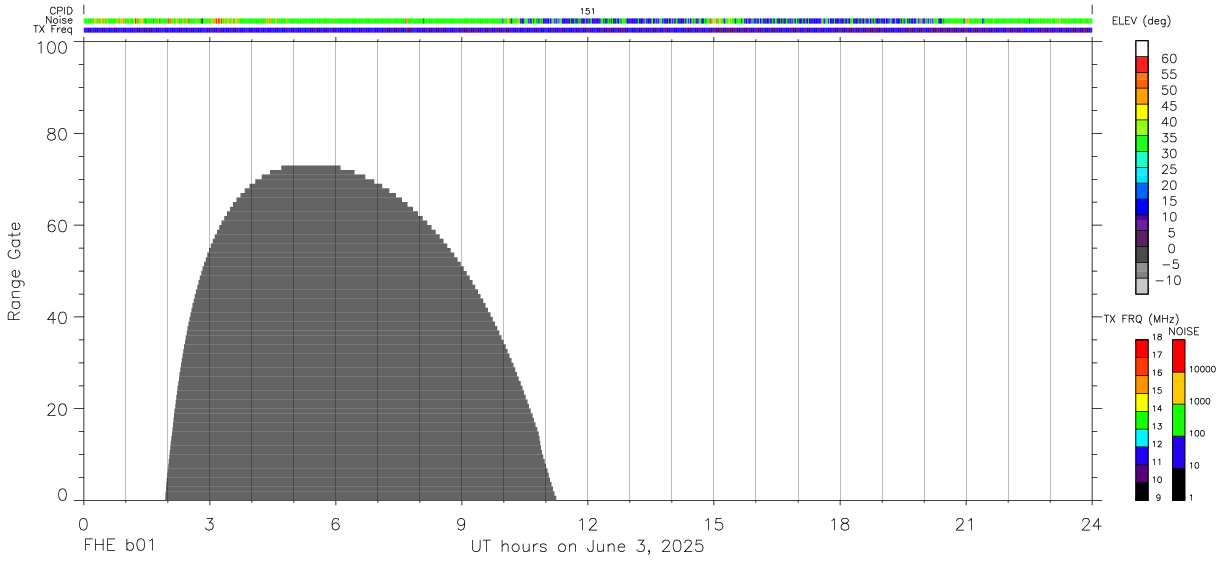1228x567 pixels.
Task: Click the 'UT hours on June 3, 2025' axis title
Action: [x=588, y=547]
